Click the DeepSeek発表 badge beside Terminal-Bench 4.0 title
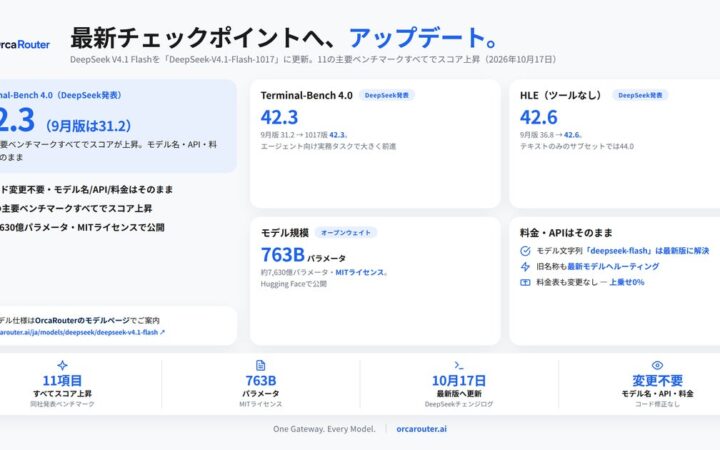 (387, 95)
